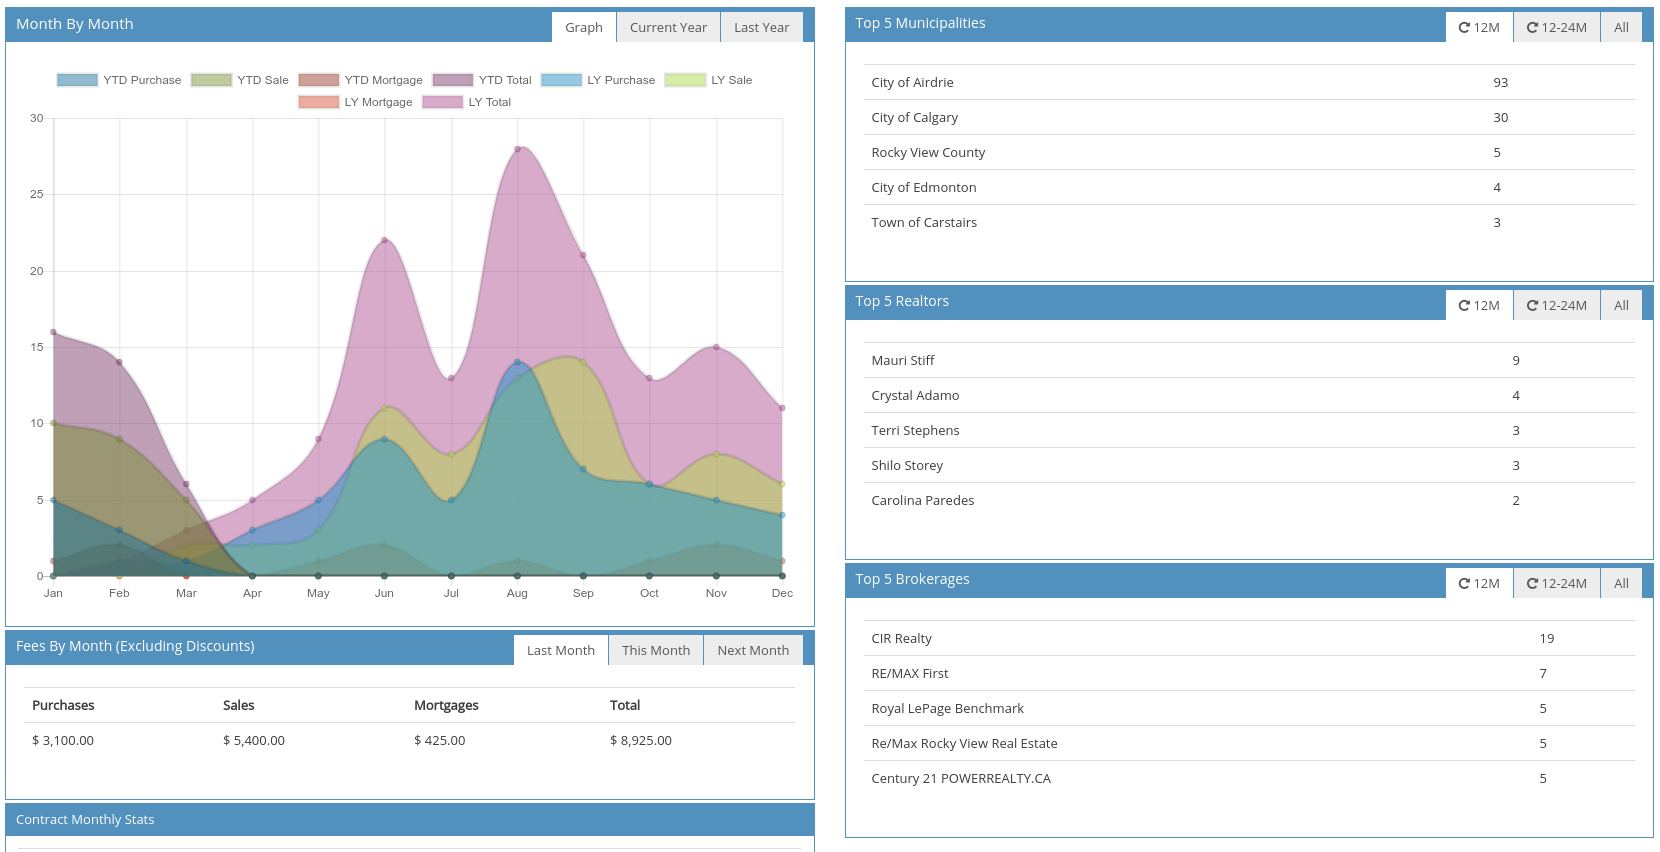Toggle YTD Purchase legend swatch
The width and height of the screenshot is (1660, 852).
coord(77,80)
